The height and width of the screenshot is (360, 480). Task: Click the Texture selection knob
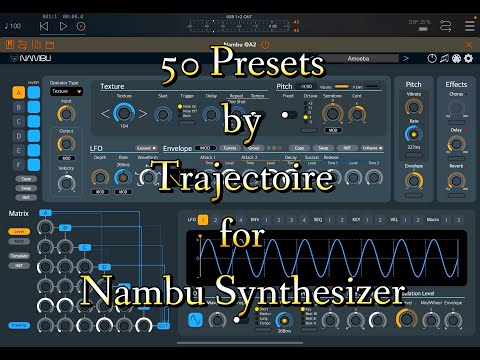(x=124, y=113)
